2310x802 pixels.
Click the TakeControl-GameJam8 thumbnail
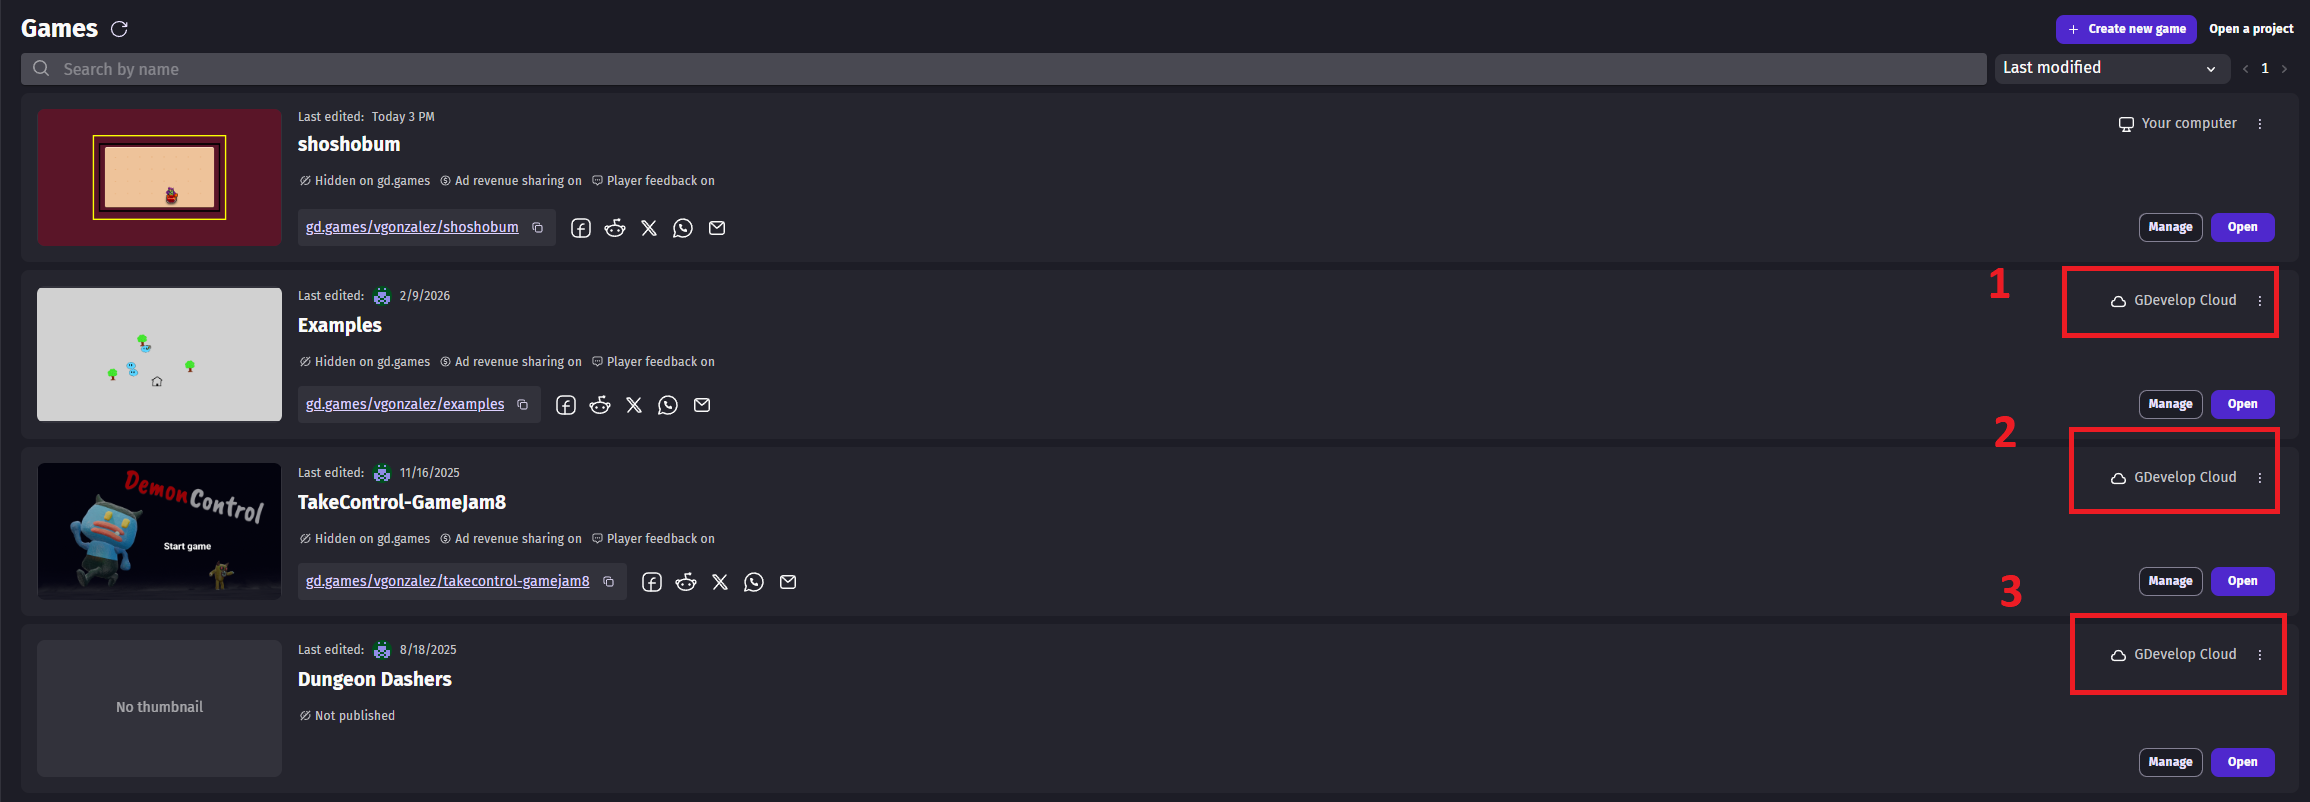tap(159, 531)
